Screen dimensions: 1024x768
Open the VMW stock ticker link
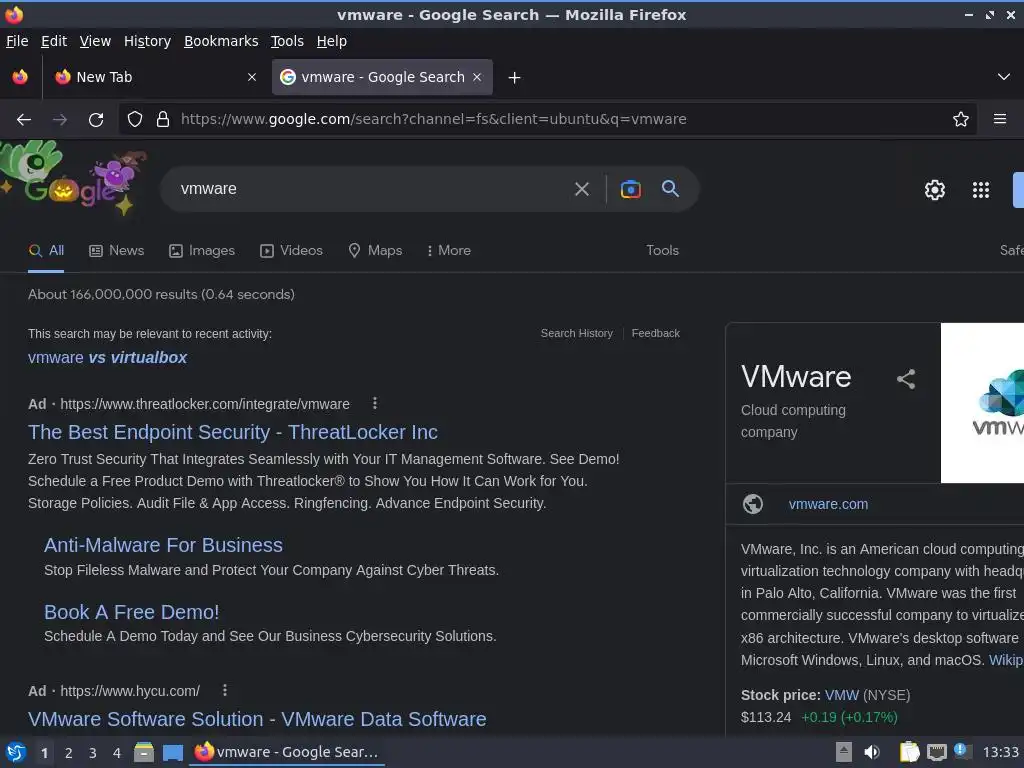click(842, 696)
